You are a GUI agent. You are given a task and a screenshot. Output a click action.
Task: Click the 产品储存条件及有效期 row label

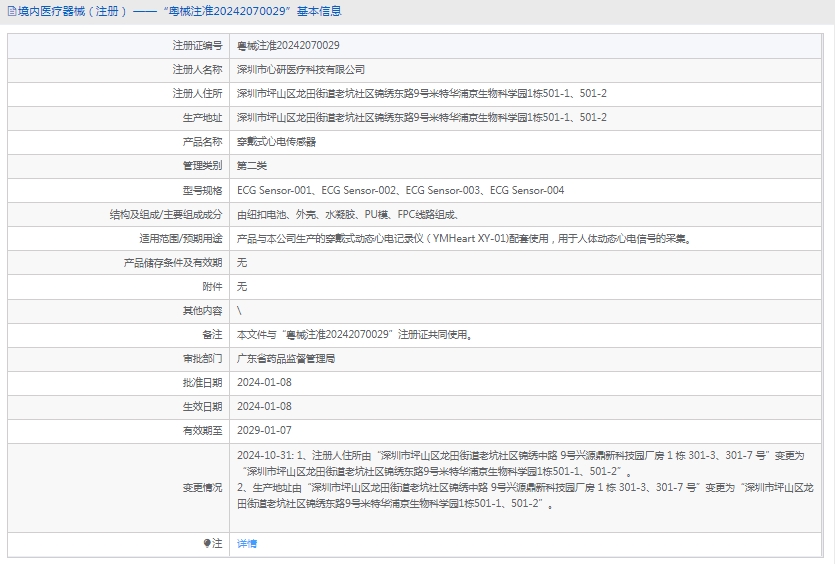click(x=171, y=262)
